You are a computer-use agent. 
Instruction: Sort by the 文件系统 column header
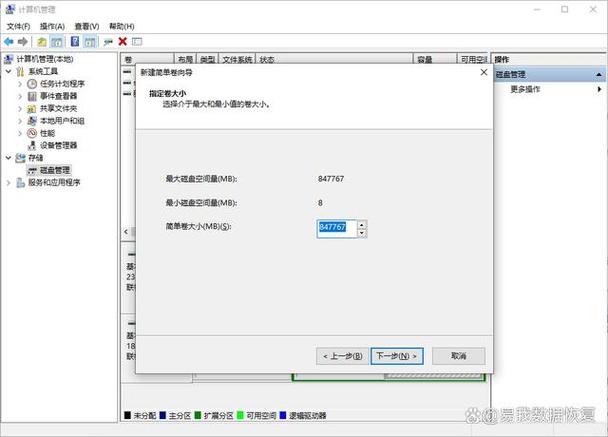coord(237,59)
